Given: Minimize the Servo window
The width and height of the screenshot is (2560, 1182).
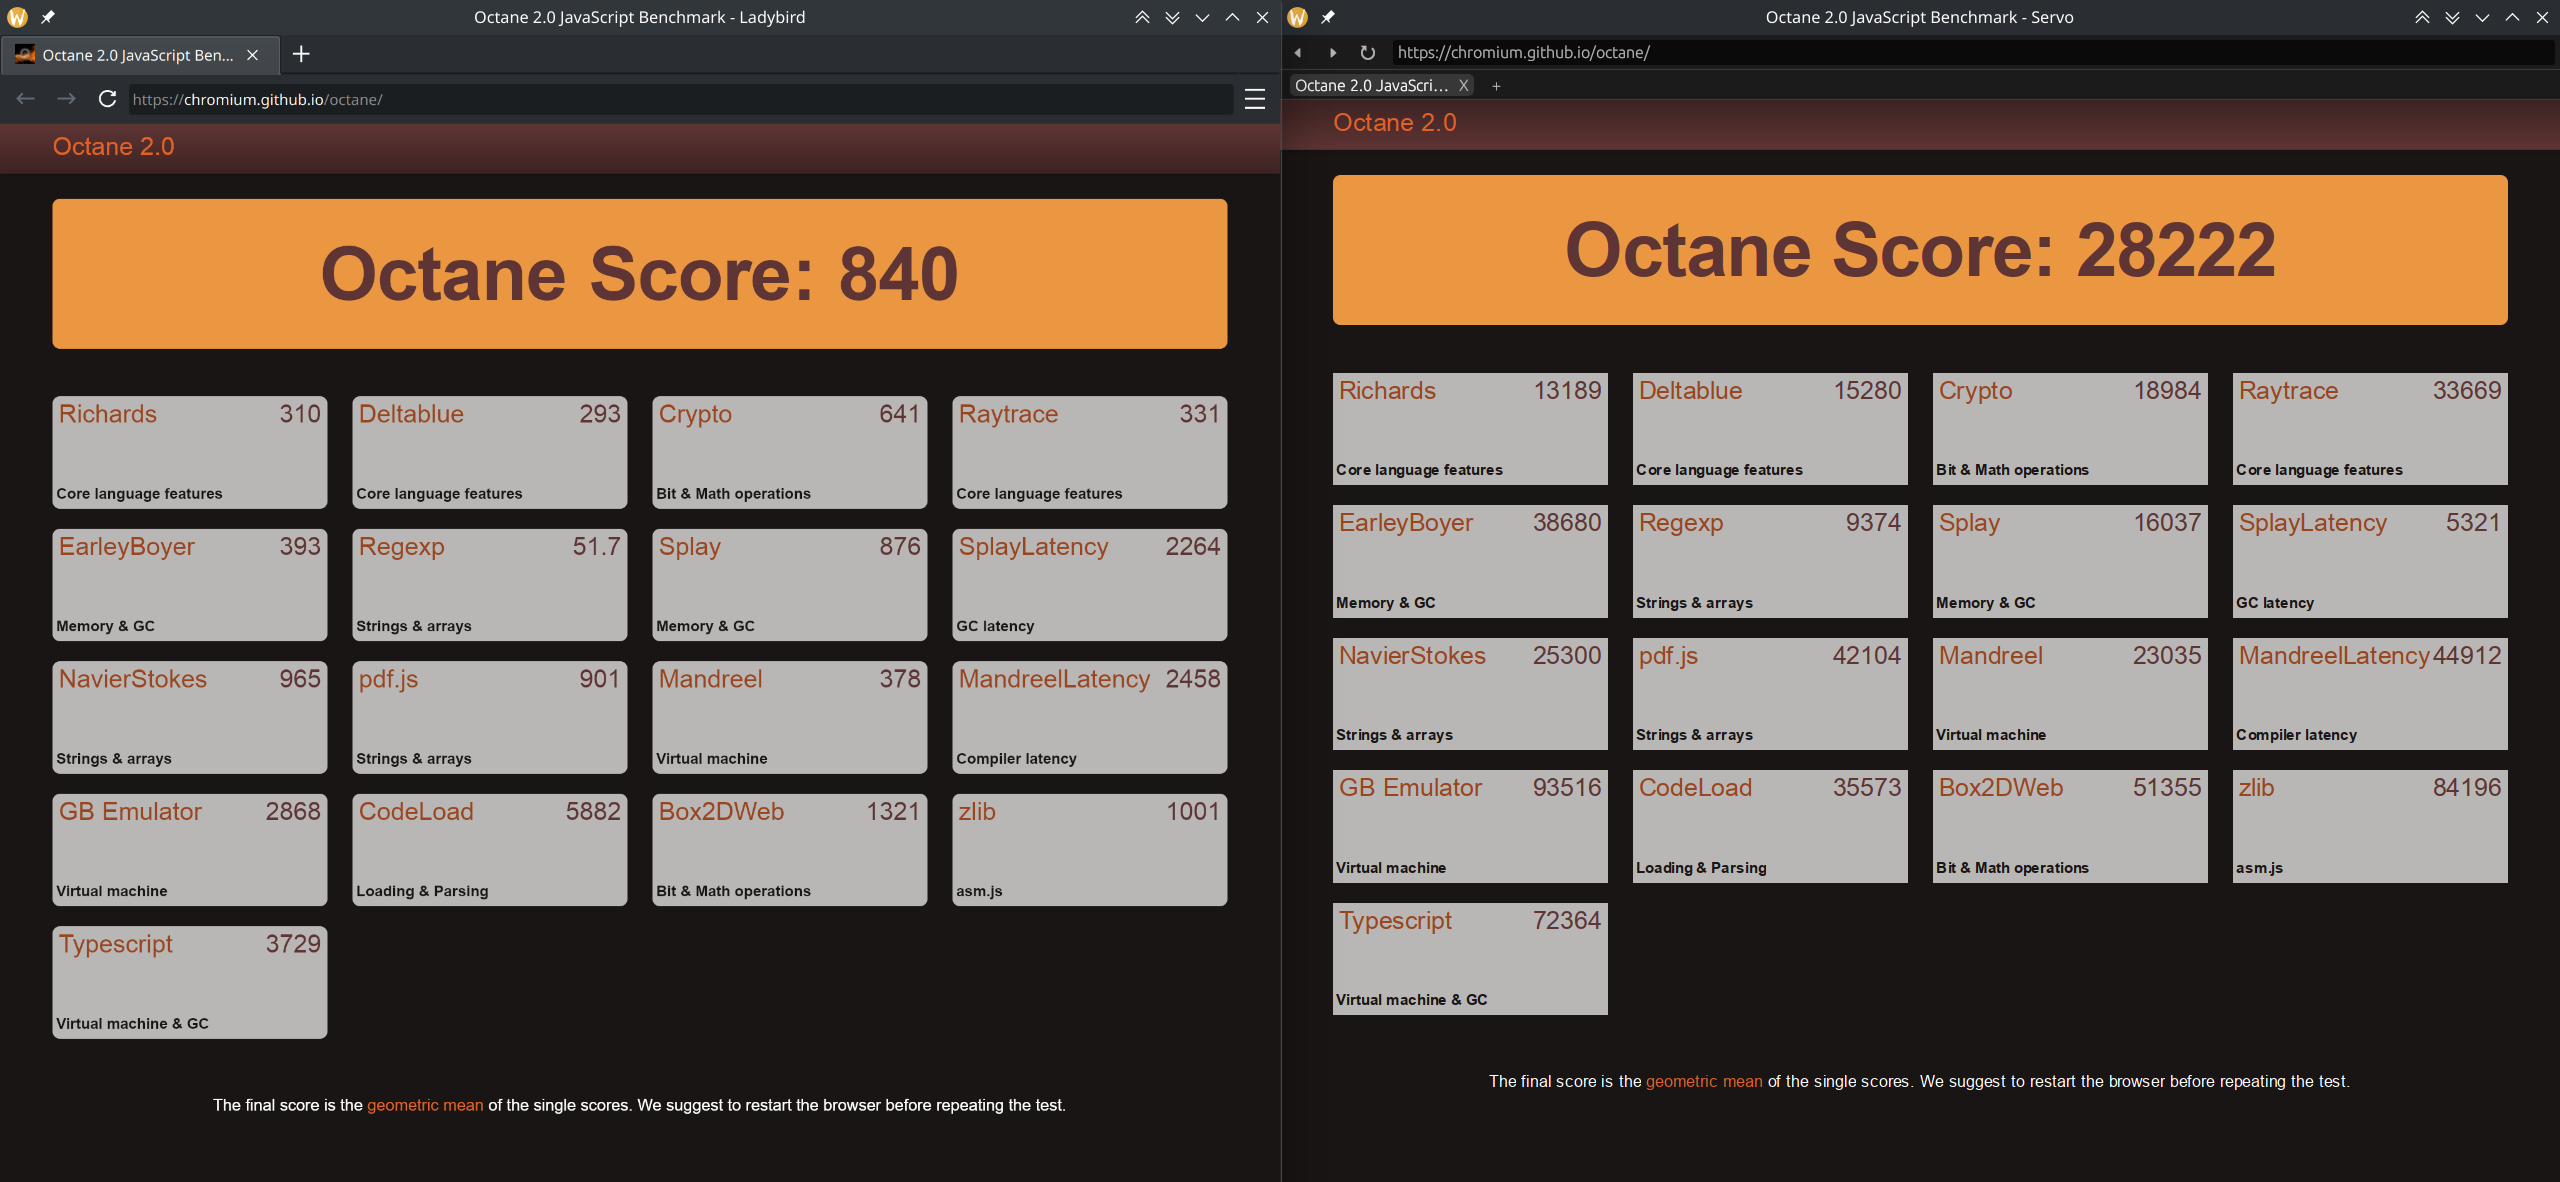Looking at the screenshot, I should click(2482, 17).
